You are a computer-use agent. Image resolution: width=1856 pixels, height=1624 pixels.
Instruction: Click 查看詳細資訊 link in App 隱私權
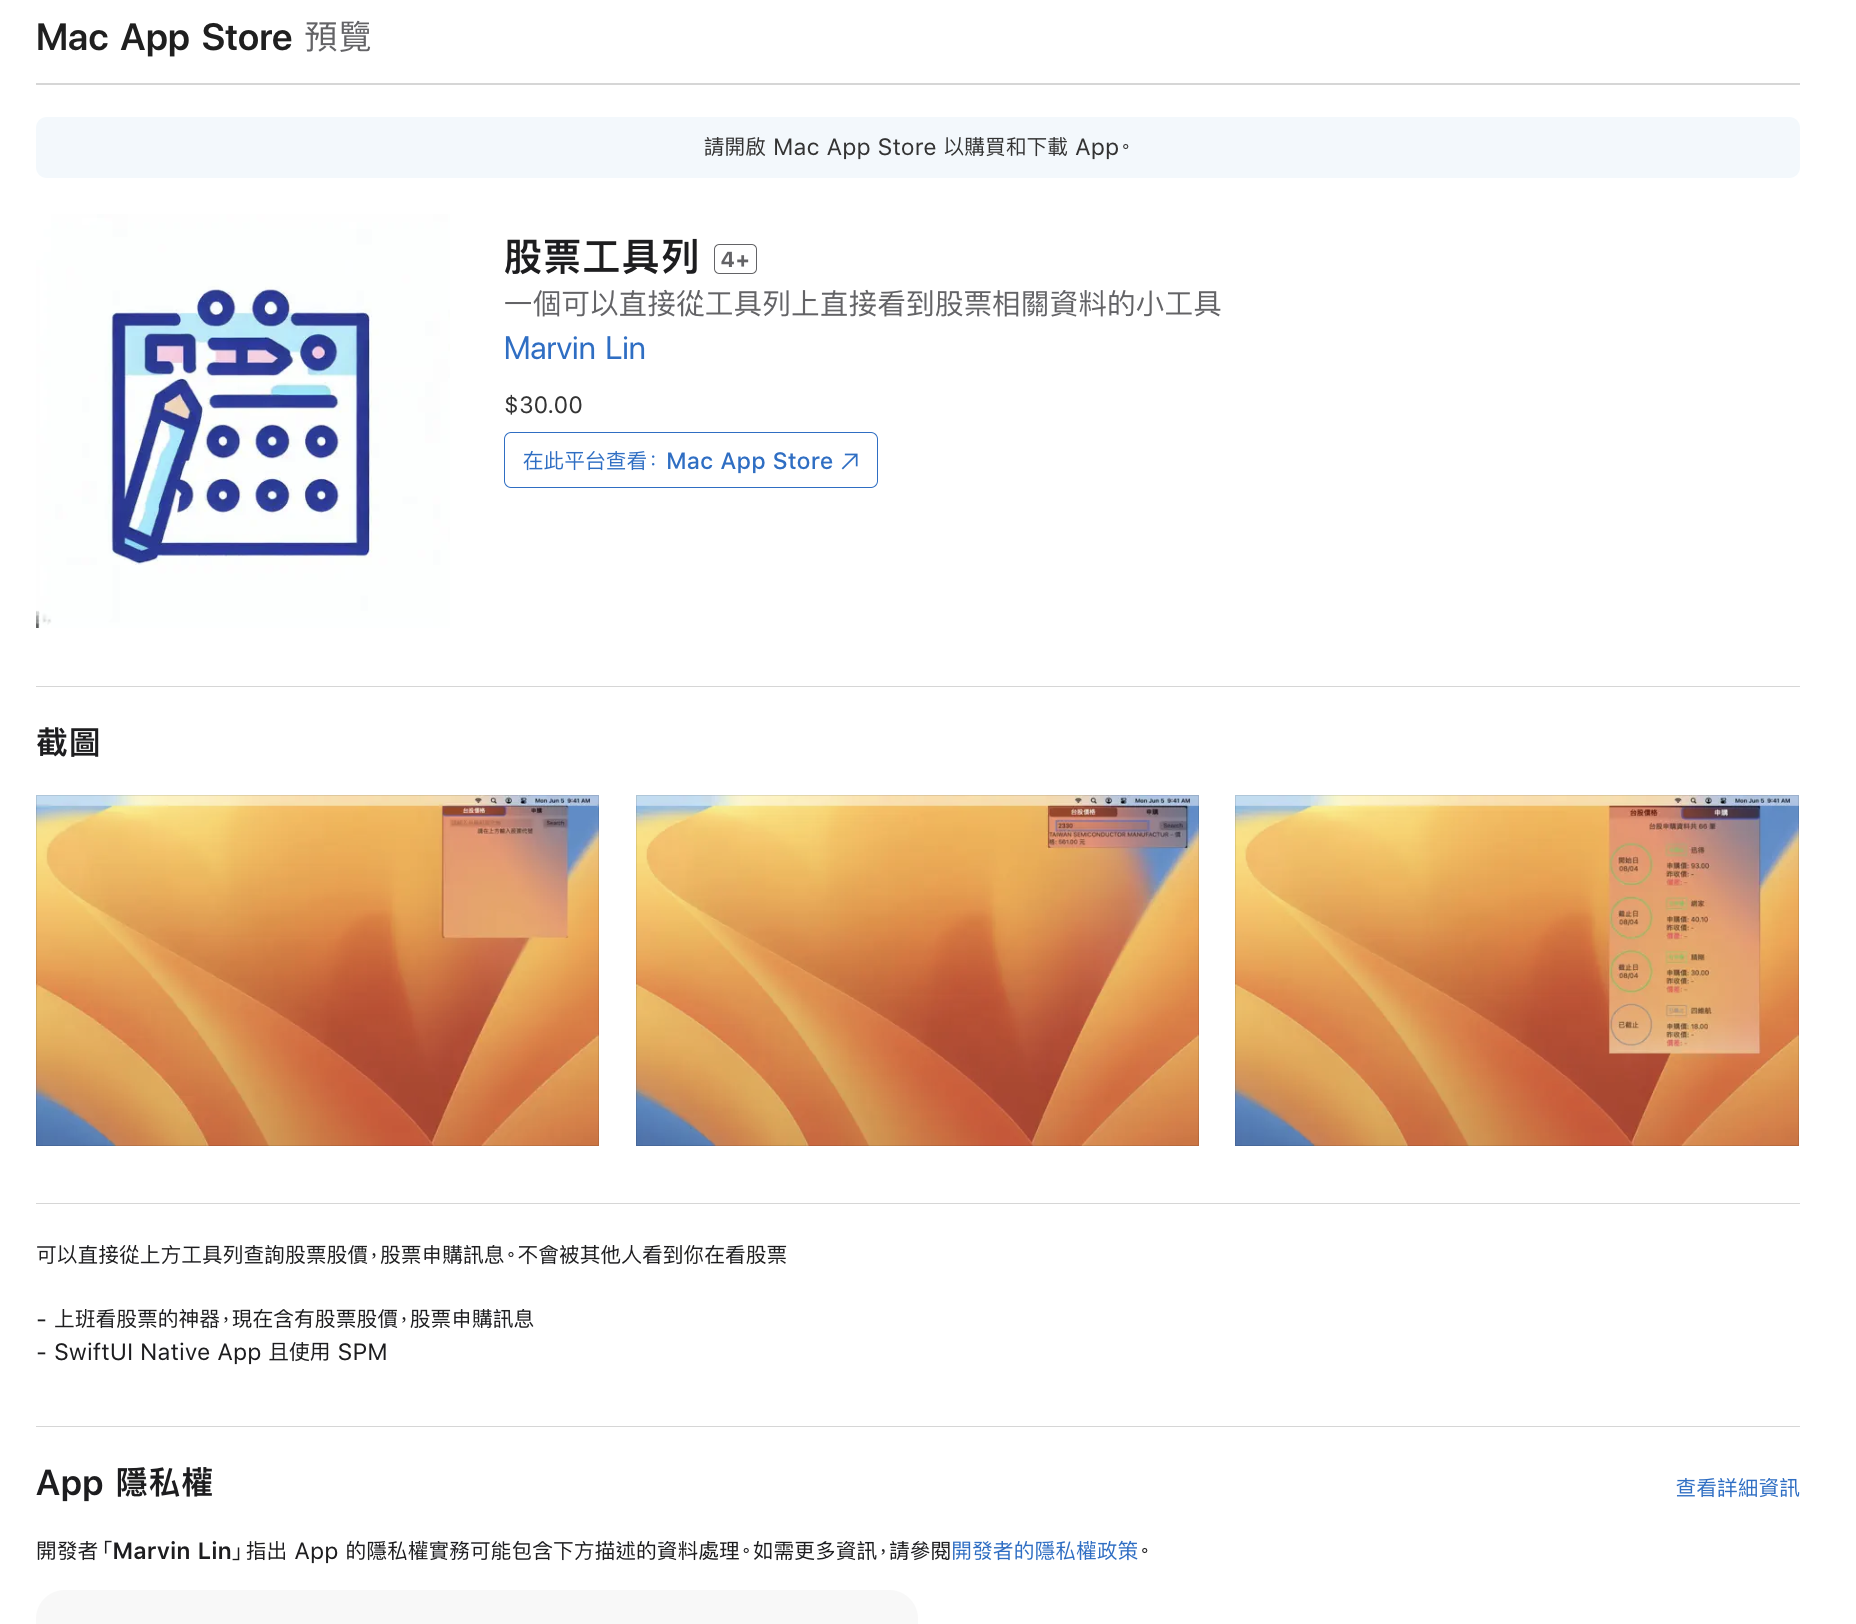[1737, 1488]
